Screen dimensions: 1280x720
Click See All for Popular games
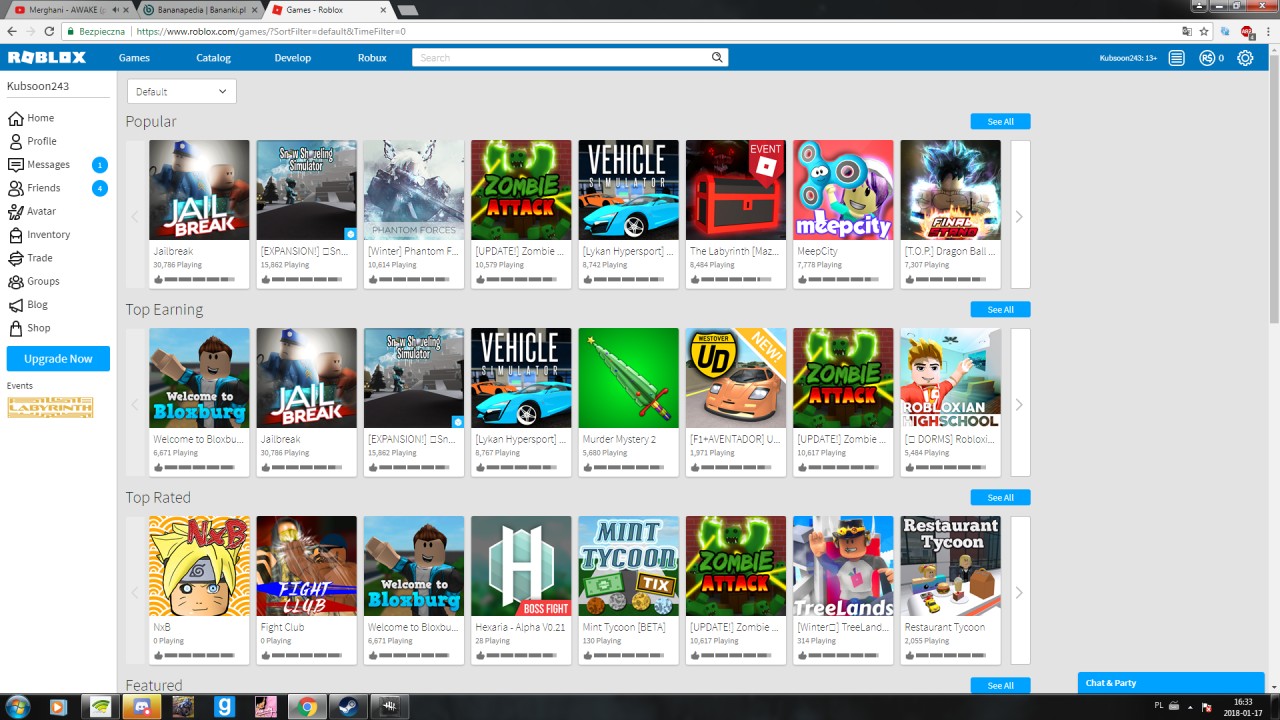pyautogui.click(x=1000, y=121)
